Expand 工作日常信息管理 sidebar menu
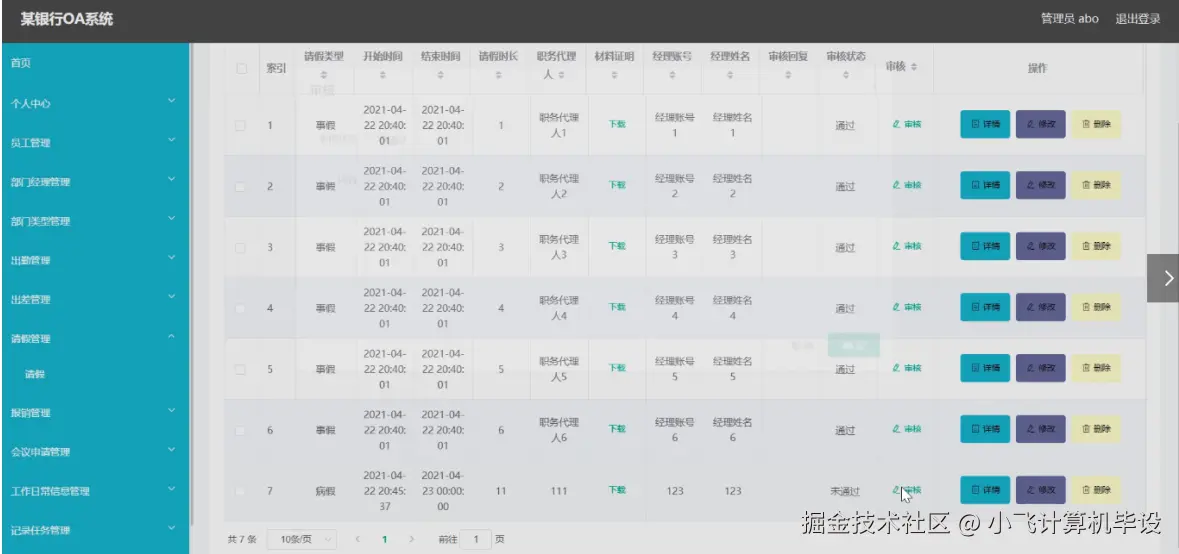 [95, 491]
